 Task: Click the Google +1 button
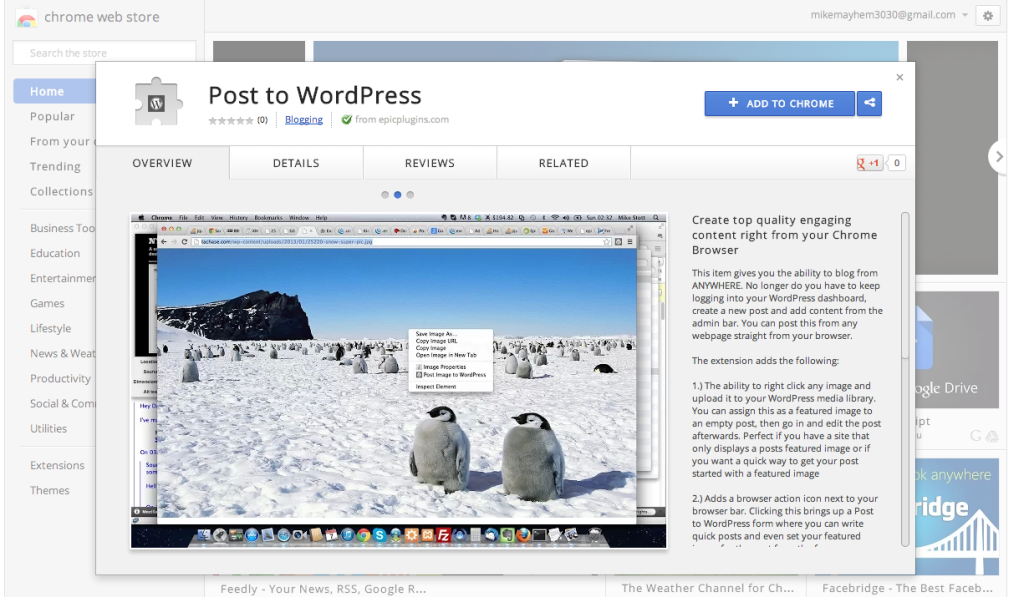coord(869,163)
